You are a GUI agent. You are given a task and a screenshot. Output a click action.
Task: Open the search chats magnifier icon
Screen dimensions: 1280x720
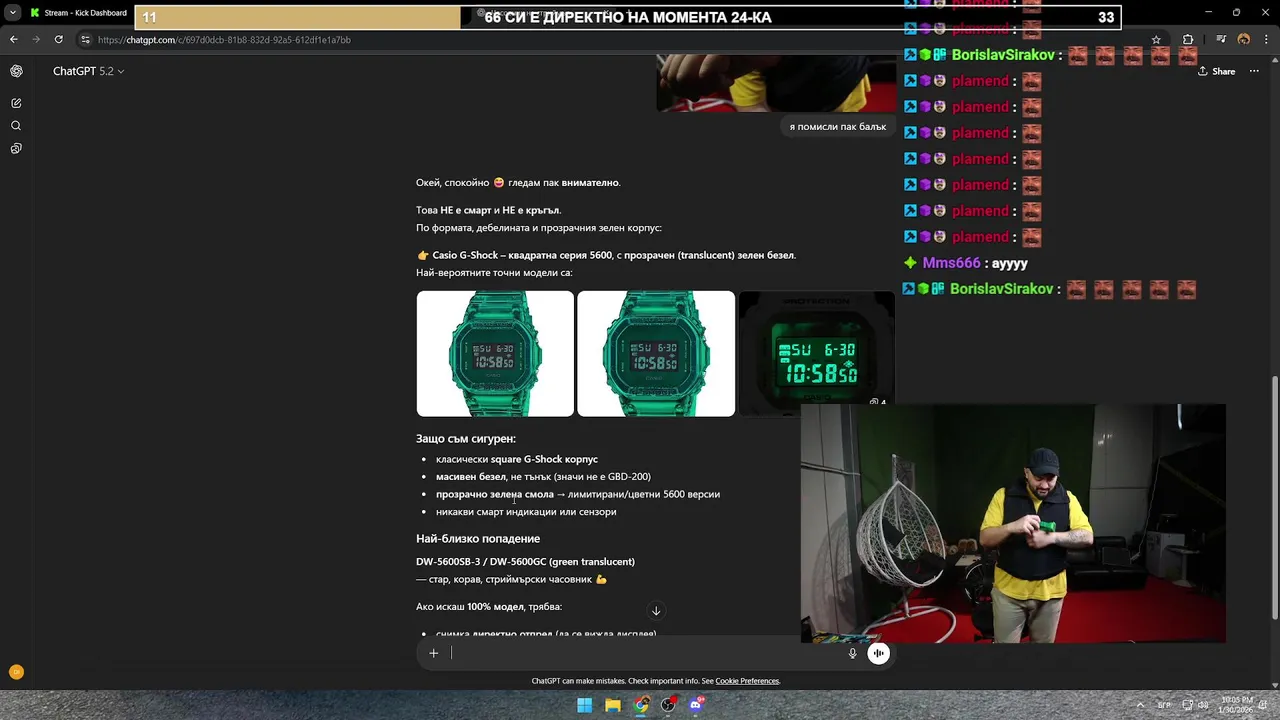coord(16,126)
